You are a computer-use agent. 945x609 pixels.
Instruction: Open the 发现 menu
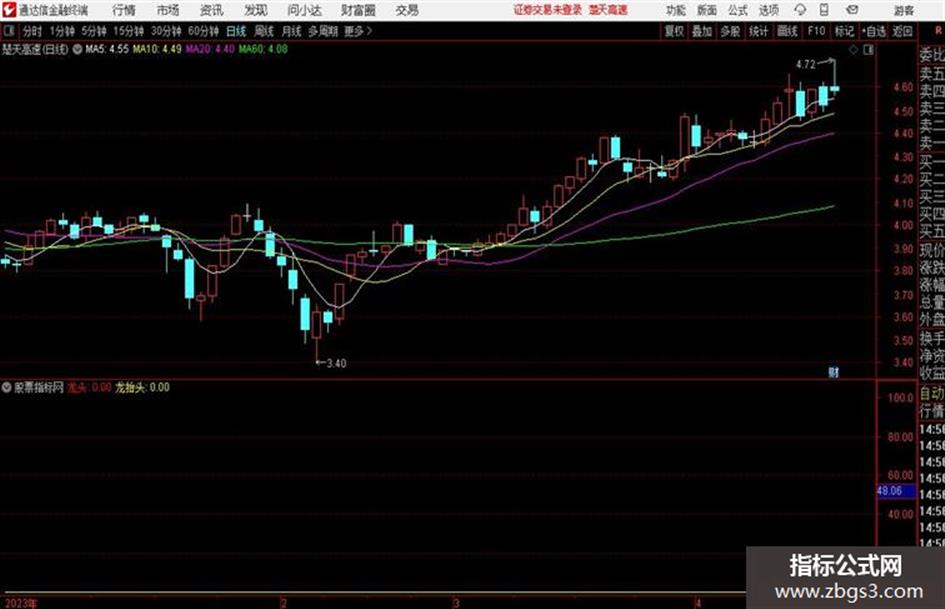click(x=256, y=10)
